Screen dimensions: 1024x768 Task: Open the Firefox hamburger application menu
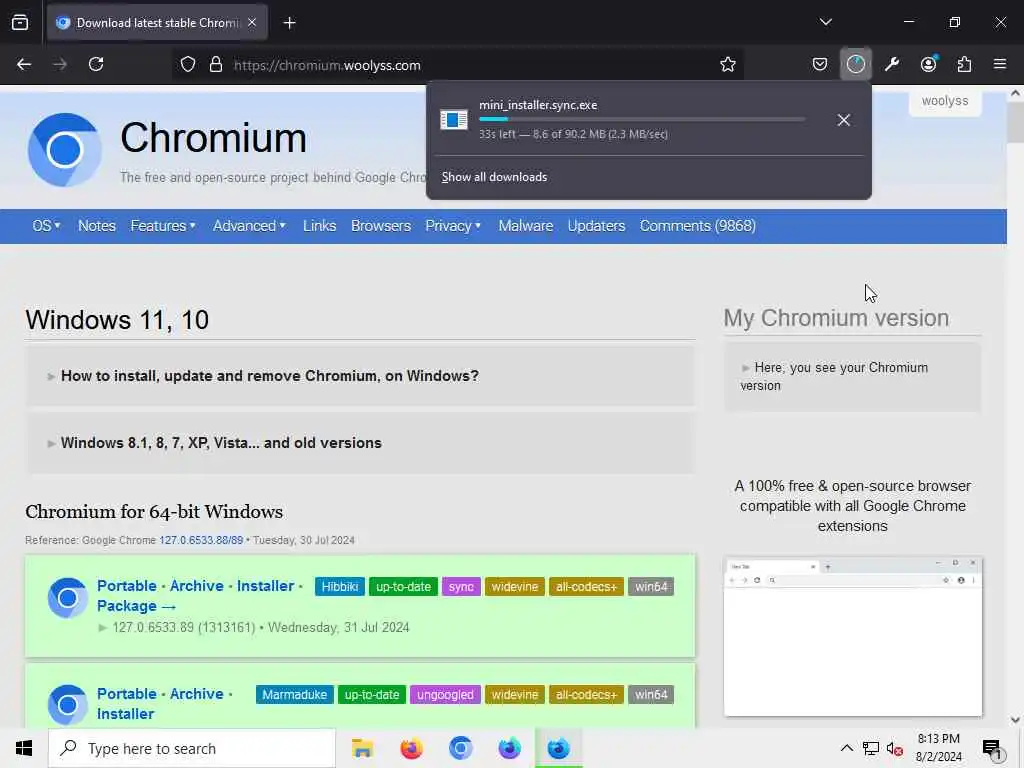point(1000,64)
